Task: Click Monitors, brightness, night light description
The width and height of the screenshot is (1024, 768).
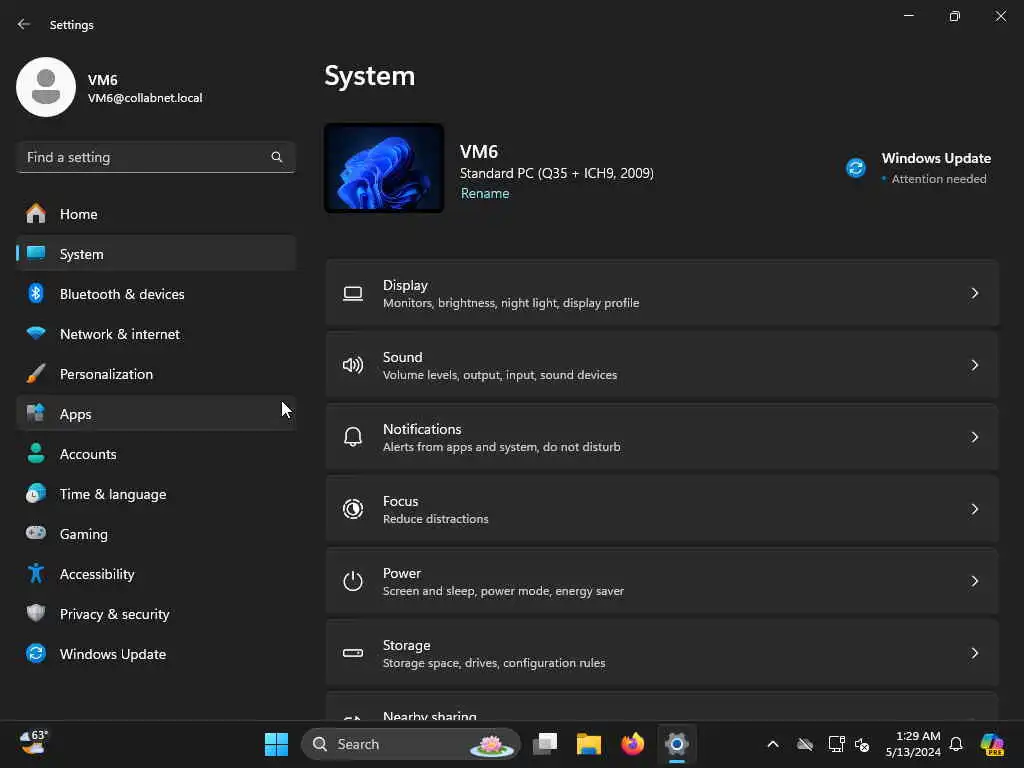Action: click(x=511, y=303)
